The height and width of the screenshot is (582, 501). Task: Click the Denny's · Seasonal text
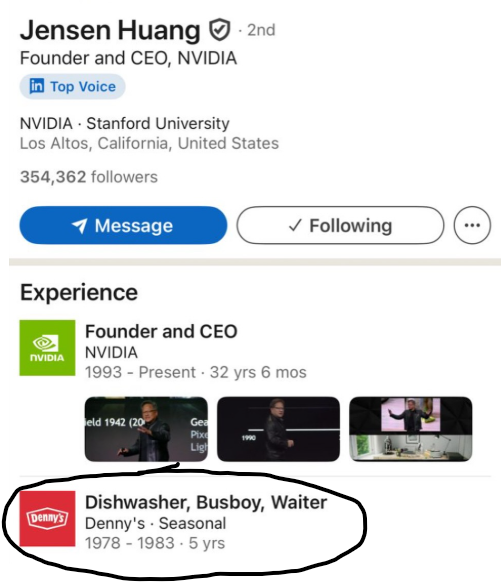tap(155, 523)
